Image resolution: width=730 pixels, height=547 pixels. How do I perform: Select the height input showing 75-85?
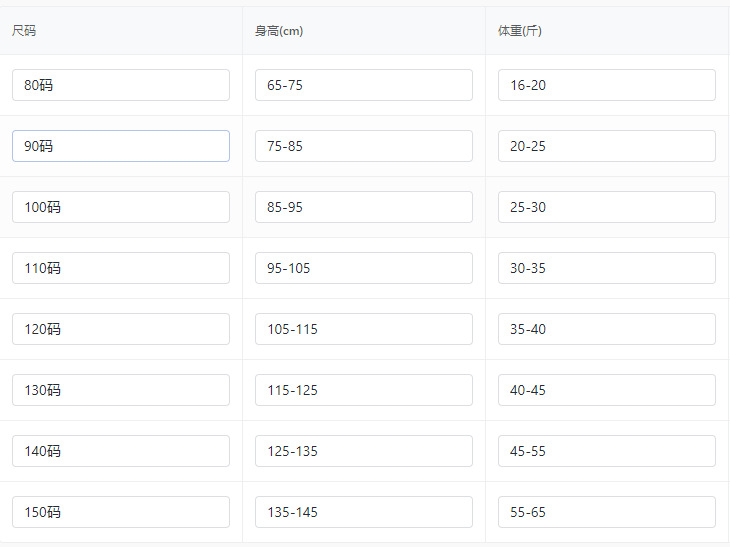tap(364, 146)
